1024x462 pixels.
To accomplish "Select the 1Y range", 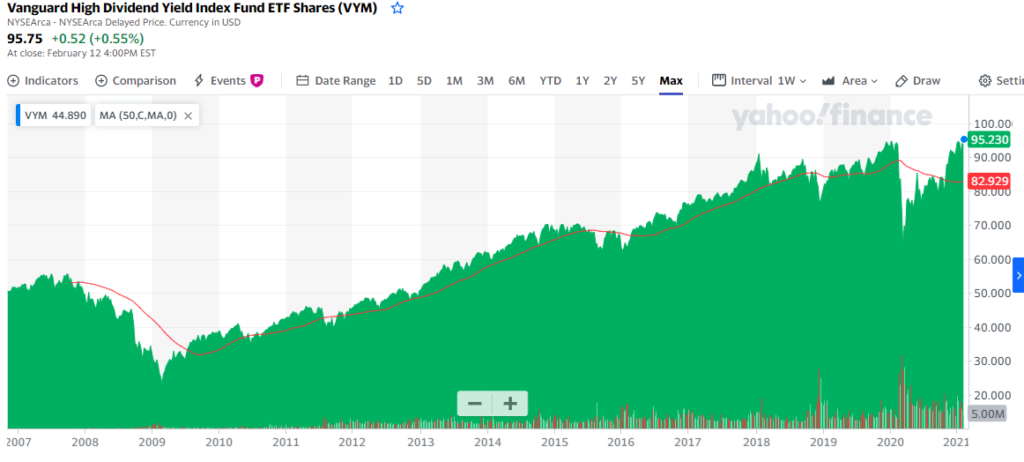I will (x=583, y=81).
